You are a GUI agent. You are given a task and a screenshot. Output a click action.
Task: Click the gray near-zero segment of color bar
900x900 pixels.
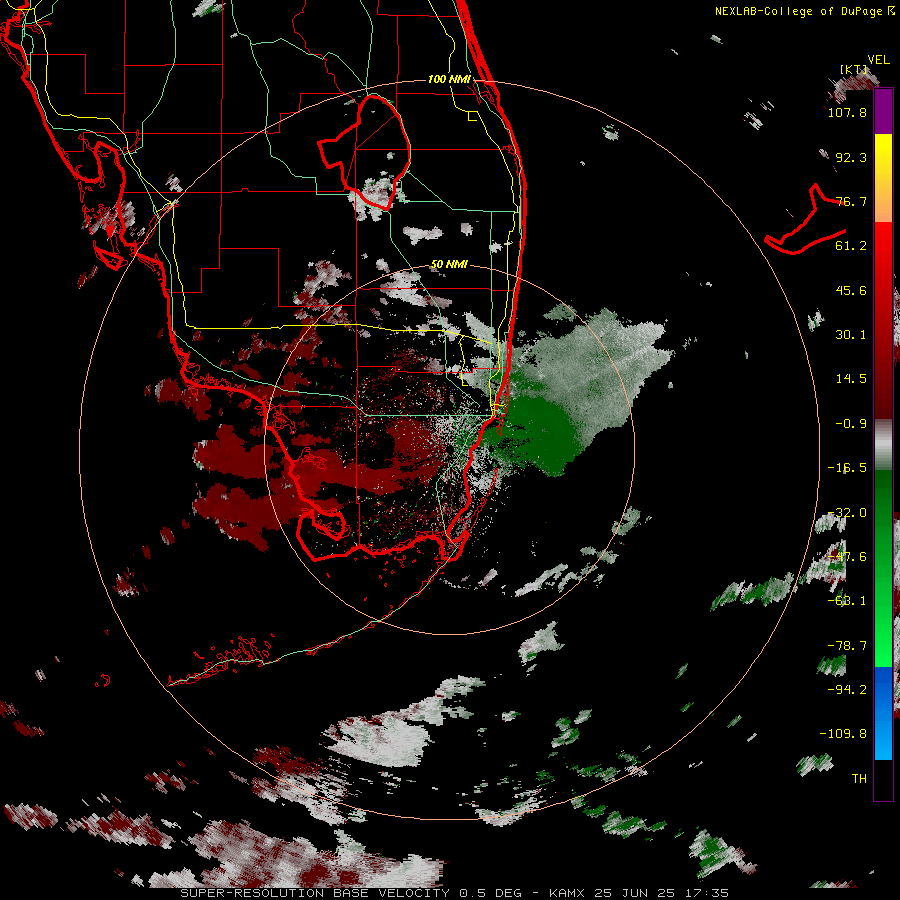click(883, 445)
